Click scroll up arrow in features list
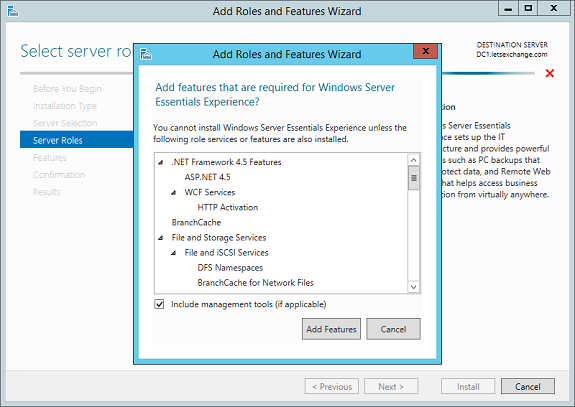575x407 pixels. [414, 160]
